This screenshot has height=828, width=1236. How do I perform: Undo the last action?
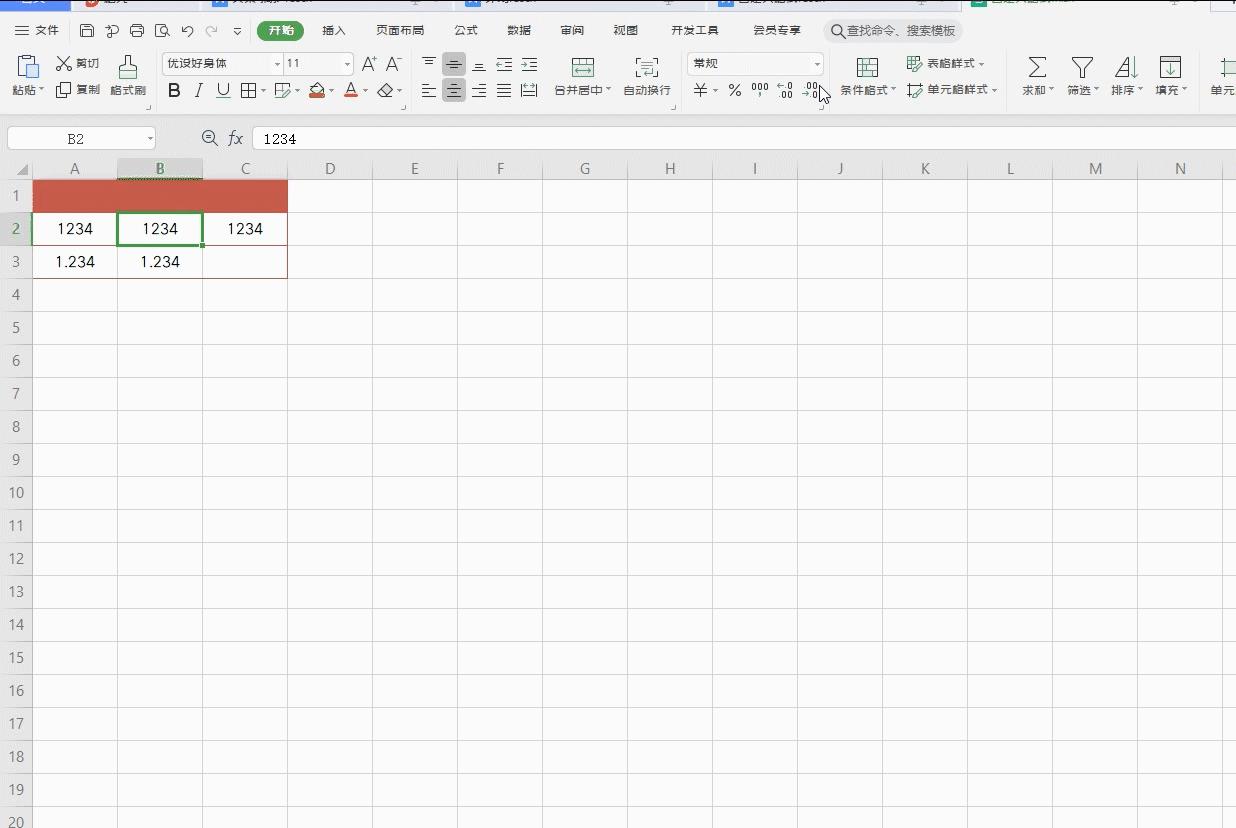pyautogui.click(x=187, y=31)
